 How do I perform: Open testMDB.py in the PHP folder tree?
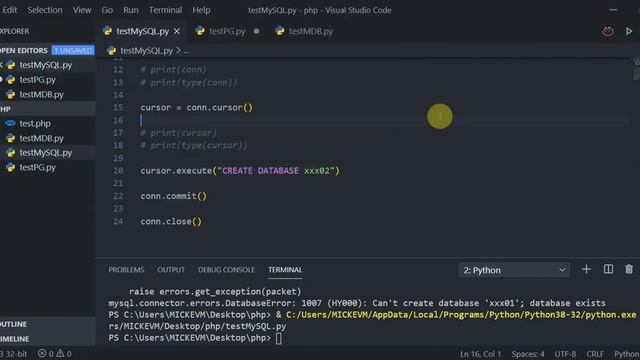pyautogui.click(x=42, y=138)
